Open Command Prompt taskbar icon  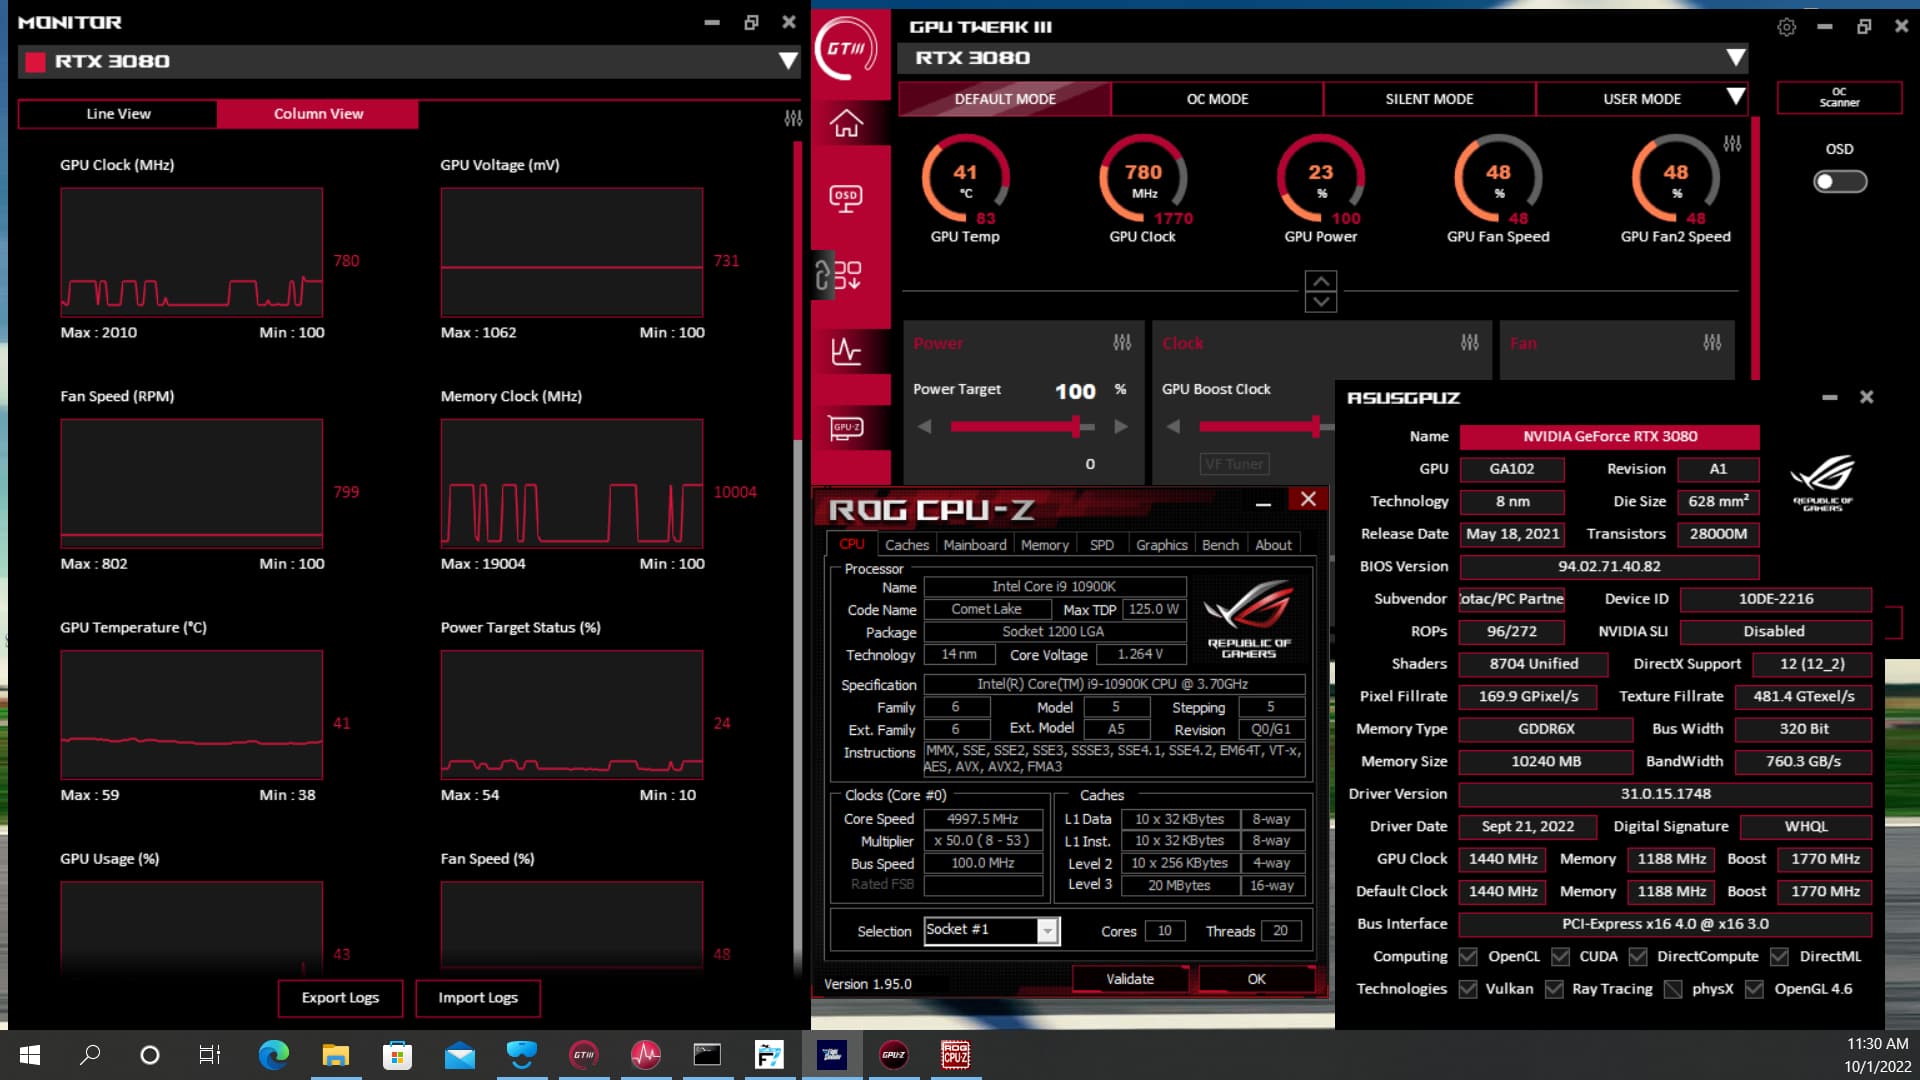click(707, 1055)
